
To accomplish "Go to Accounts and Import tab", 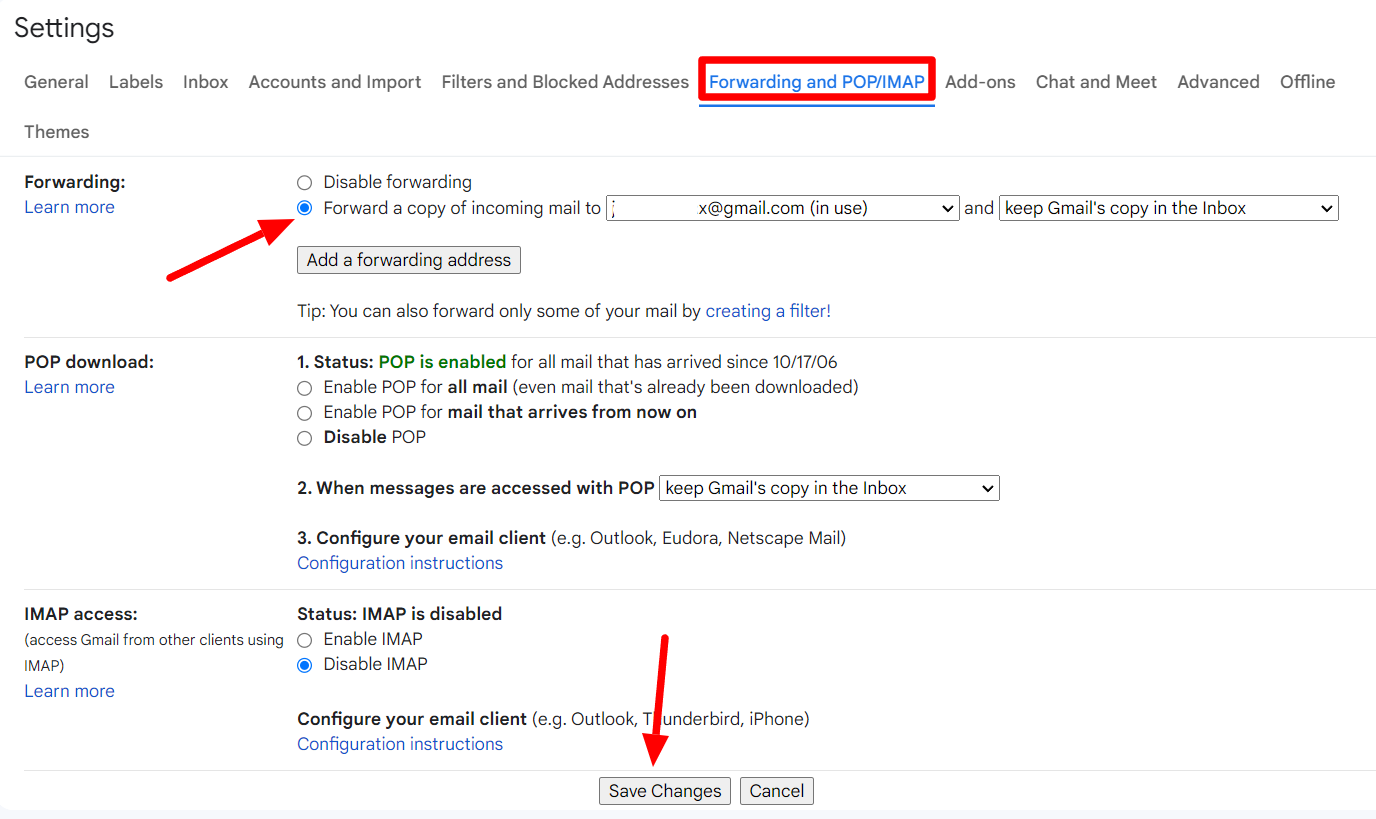I will [335, 82].
